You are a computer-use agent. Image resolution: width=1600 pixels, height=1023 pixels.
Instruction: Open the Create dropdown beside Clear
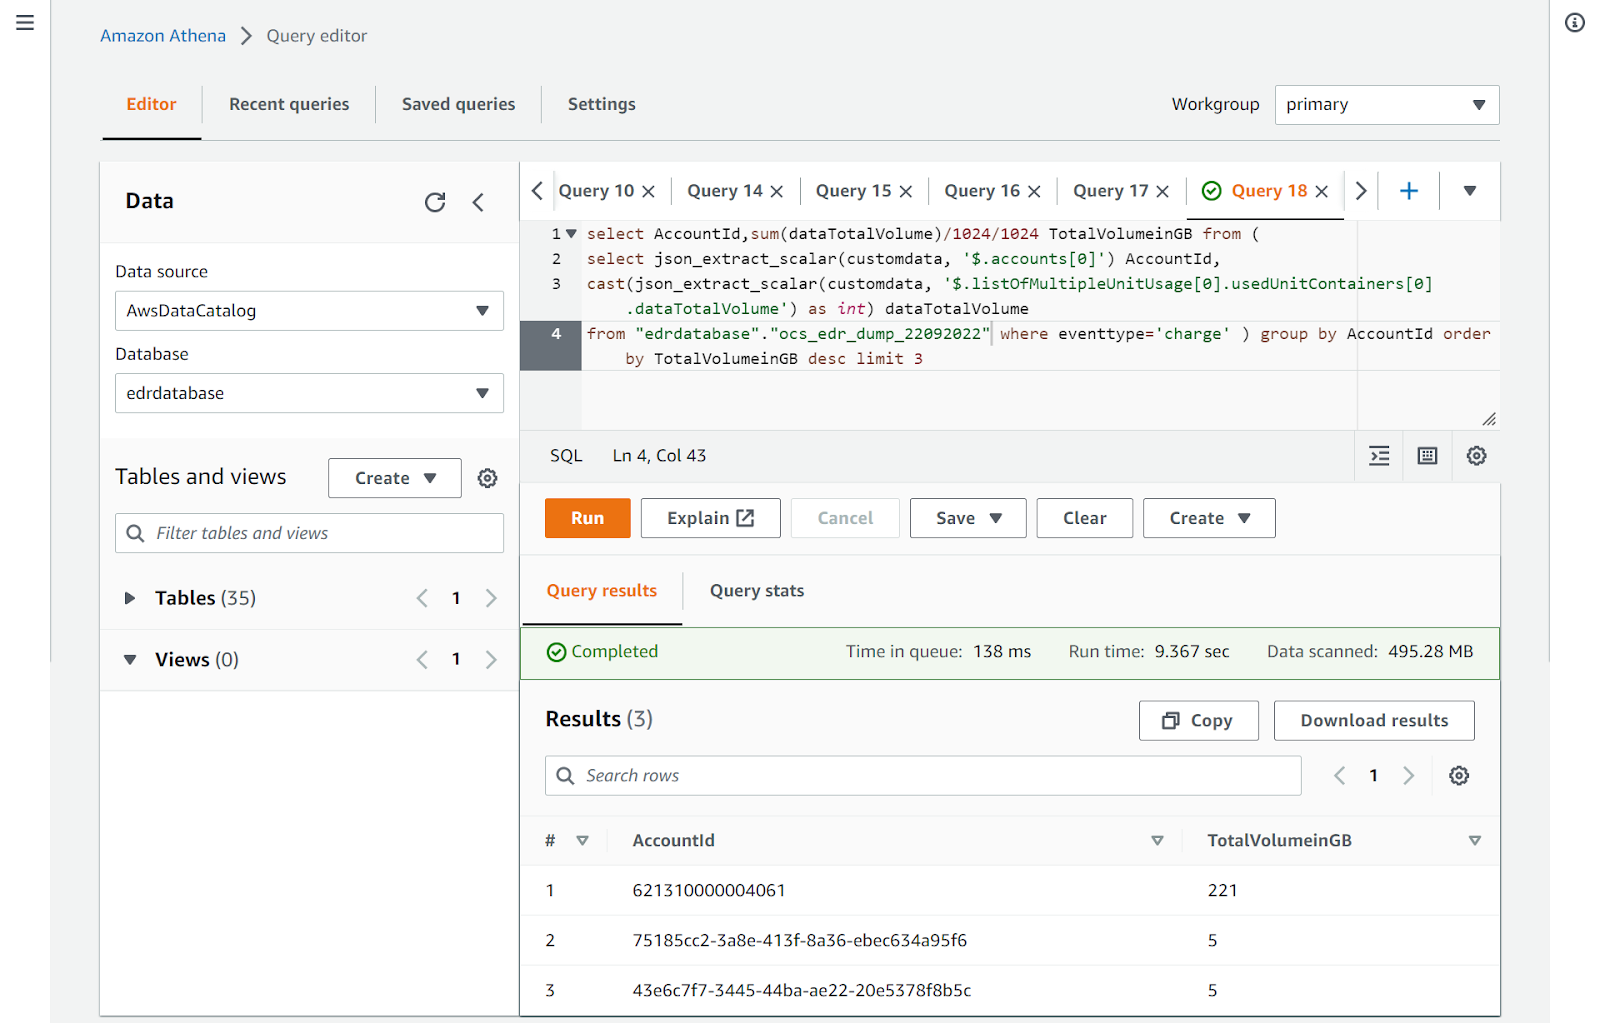[1209, 518]
